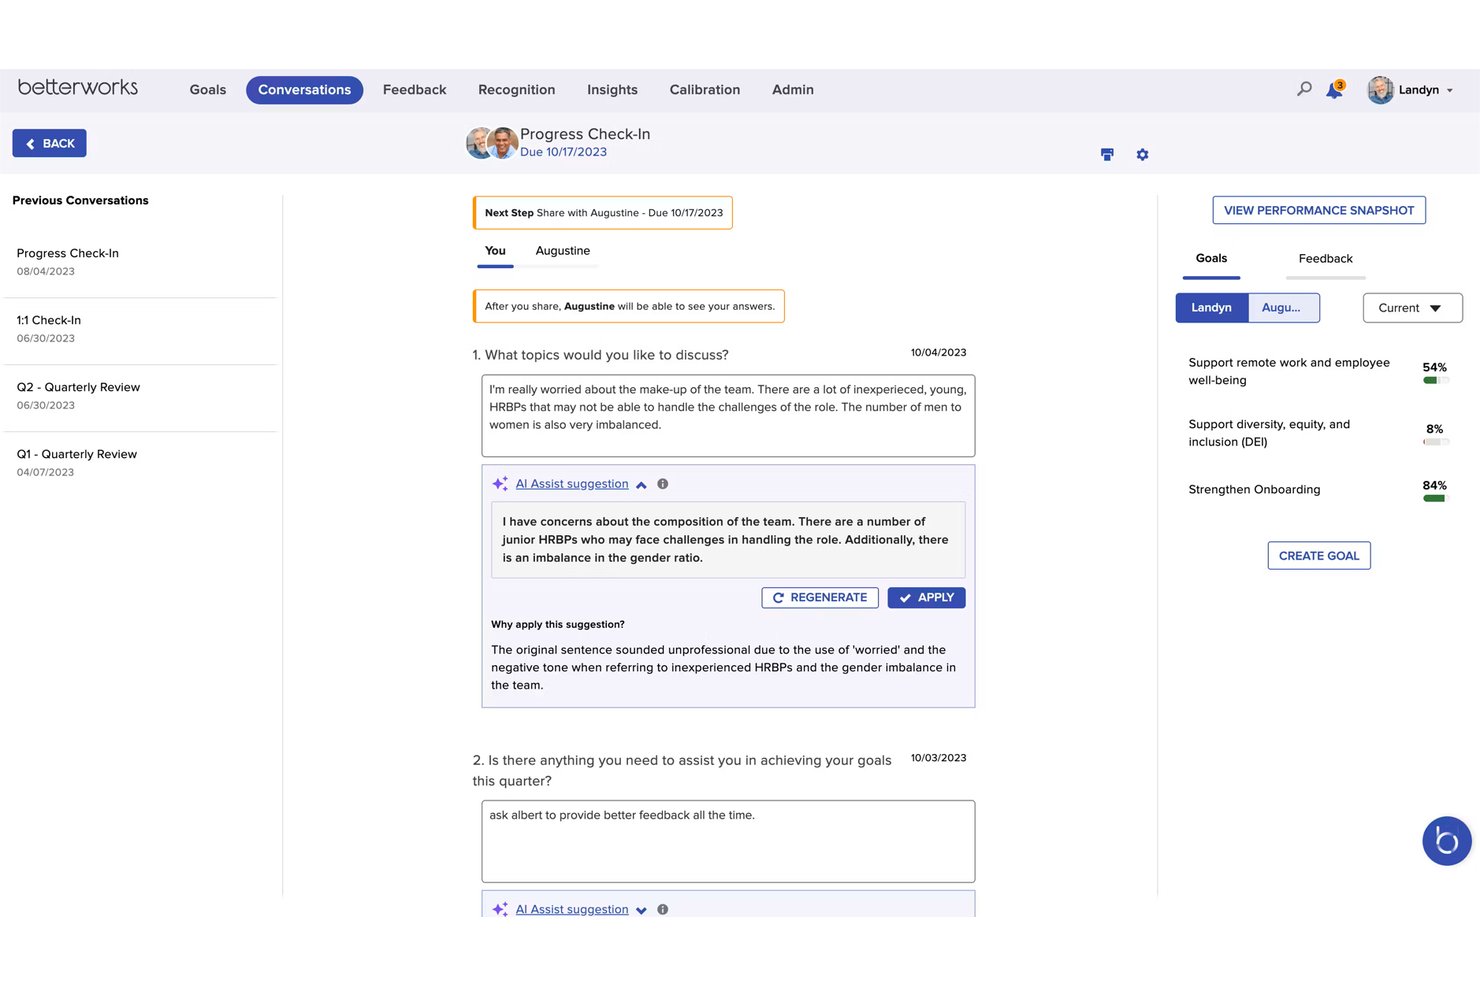The image size is (1480, 987).
Task: Click the info icon beside first AI Assist suggestion
Action: [662, 484]
